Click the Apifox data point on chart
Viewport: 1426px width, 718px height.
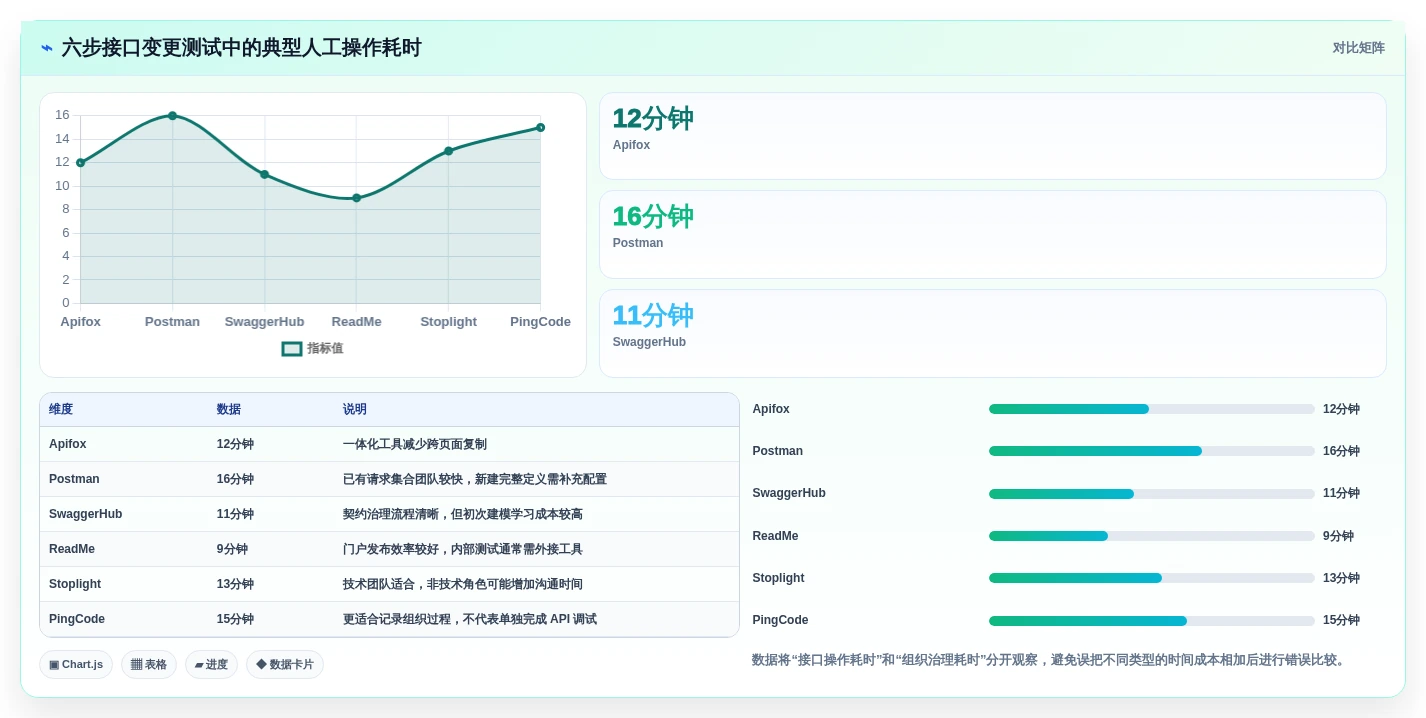pyautogui.click(x=80, y=162)
